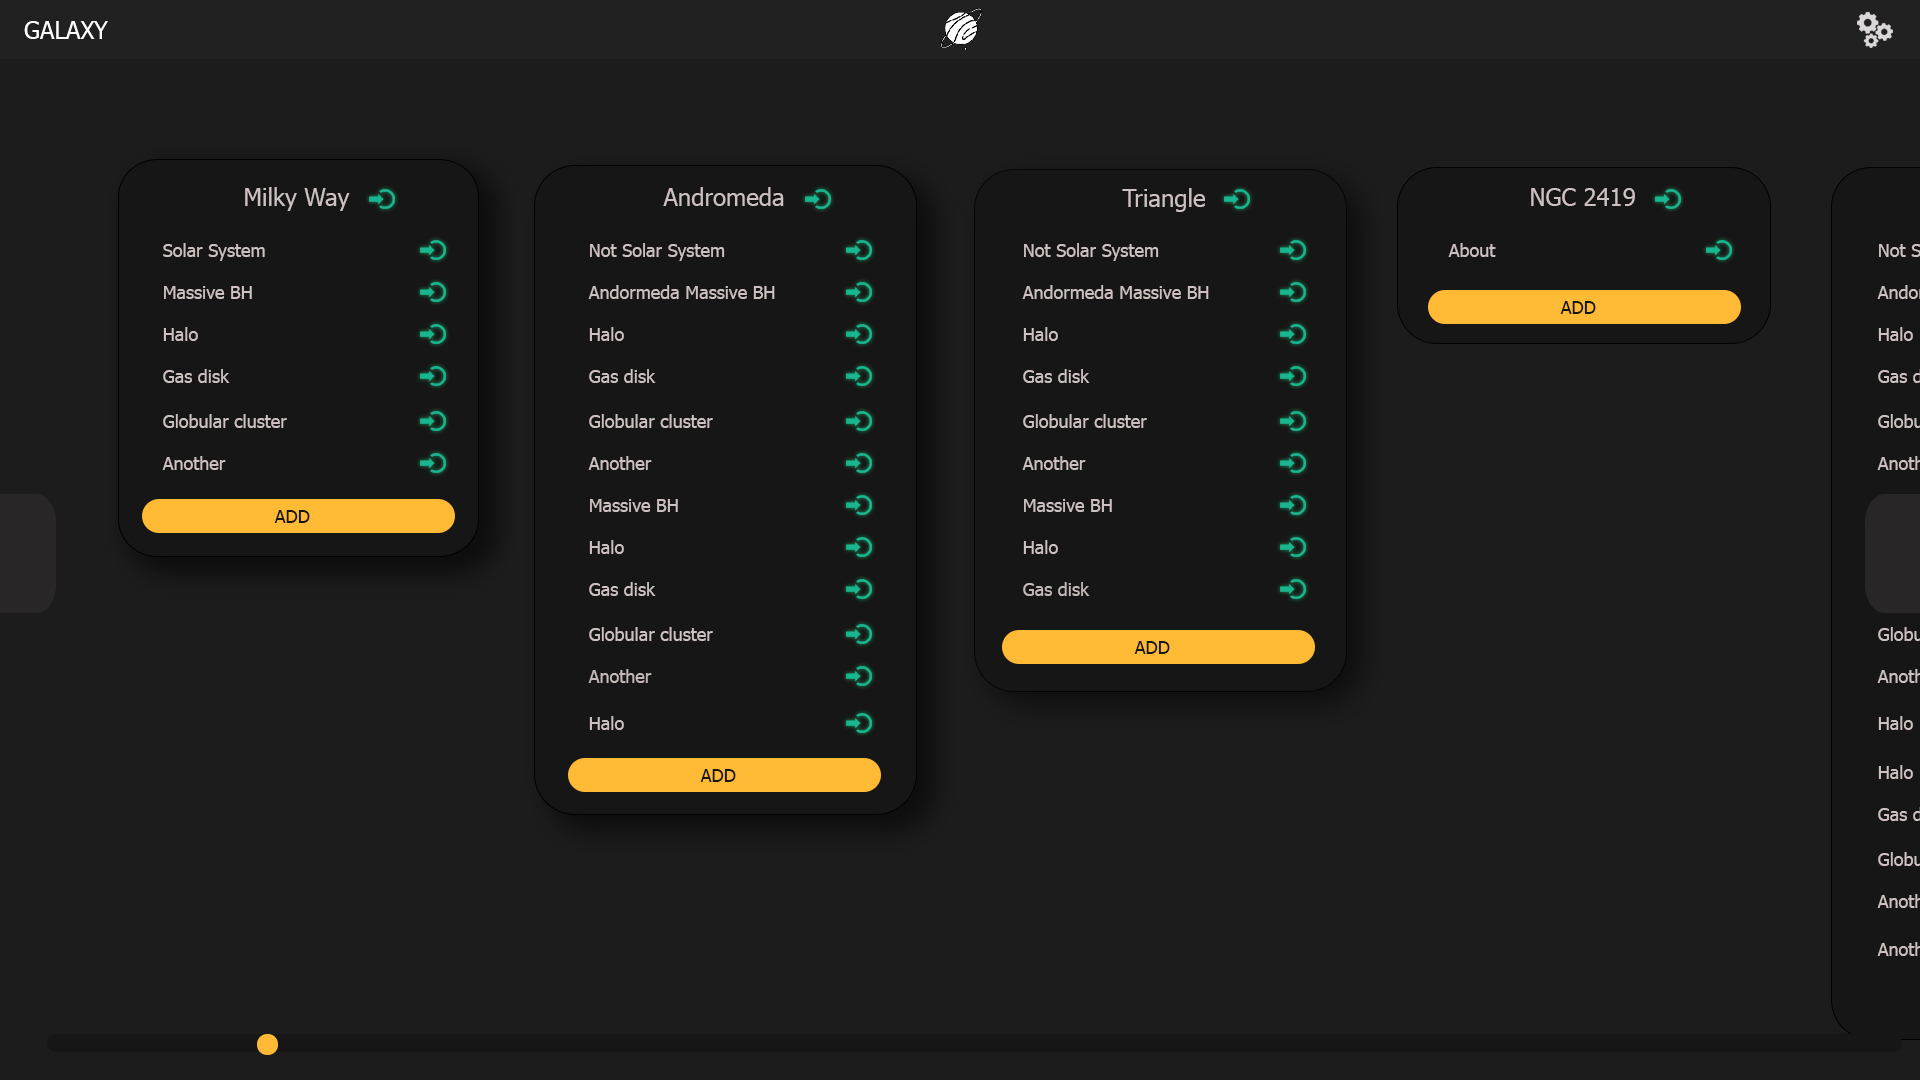Click the horizontal scrollbar track
Screen dimensions: 1920x1080
(974, 1044)
